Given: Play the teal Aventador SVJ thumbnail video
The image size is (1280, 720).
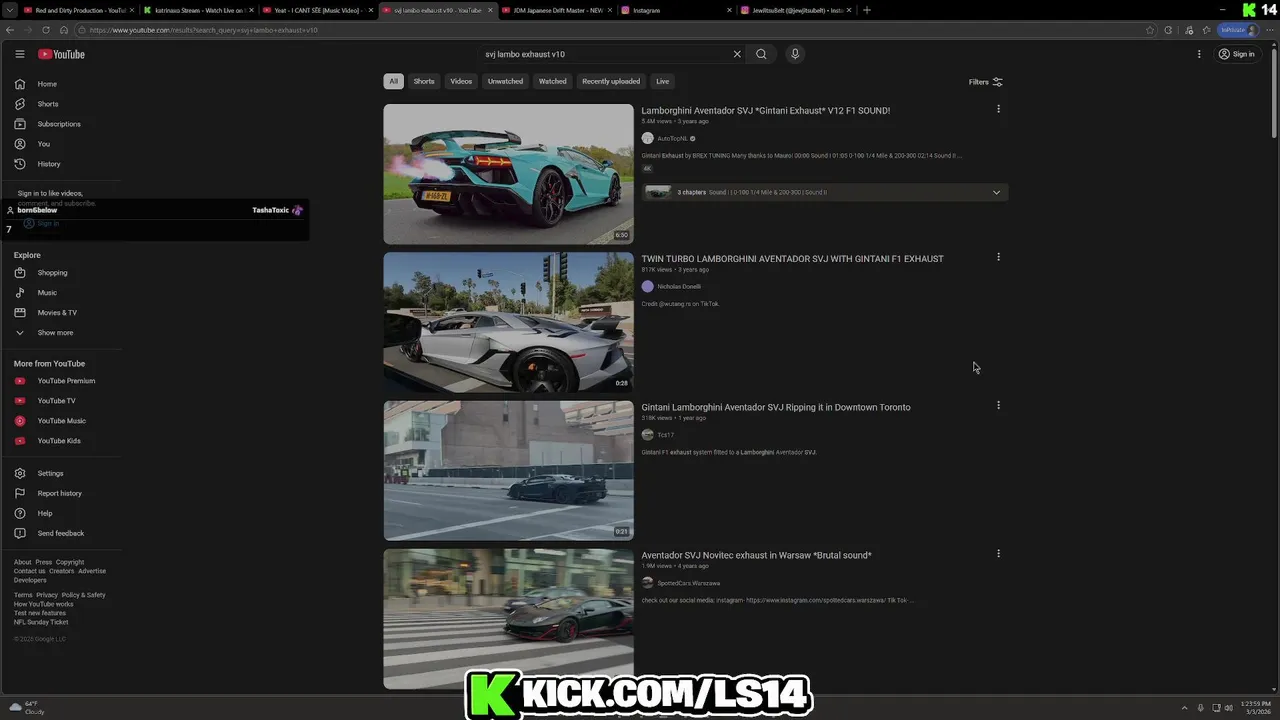Looking at the screenshot, I should pyautogui.click(x=508, y=174).
